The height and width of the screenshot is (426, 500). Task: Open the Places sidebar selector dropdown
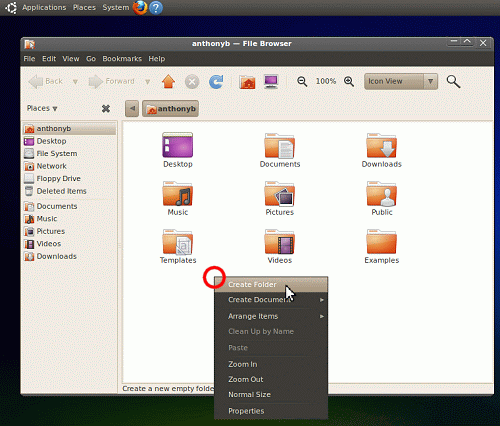(42, 108)
